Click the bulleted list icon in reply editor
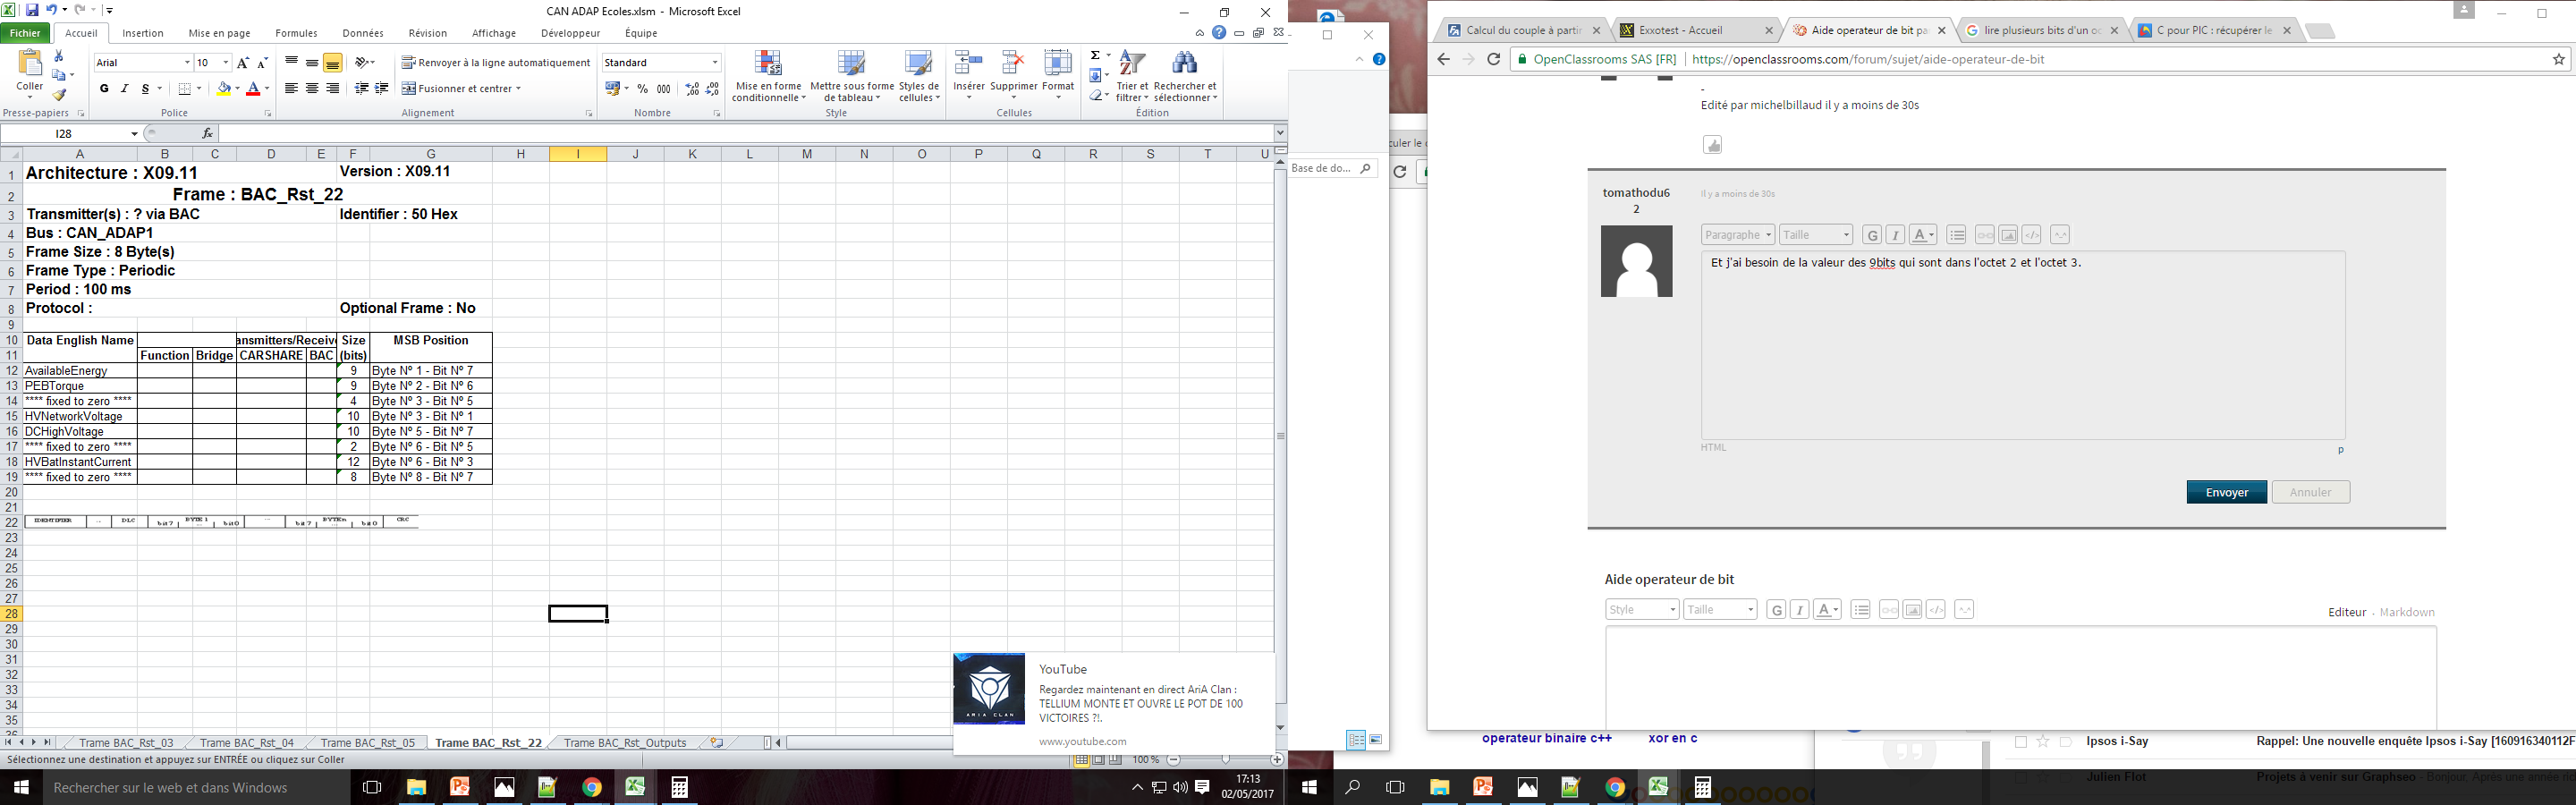2576x805 pixels. tap(1957, 235)
